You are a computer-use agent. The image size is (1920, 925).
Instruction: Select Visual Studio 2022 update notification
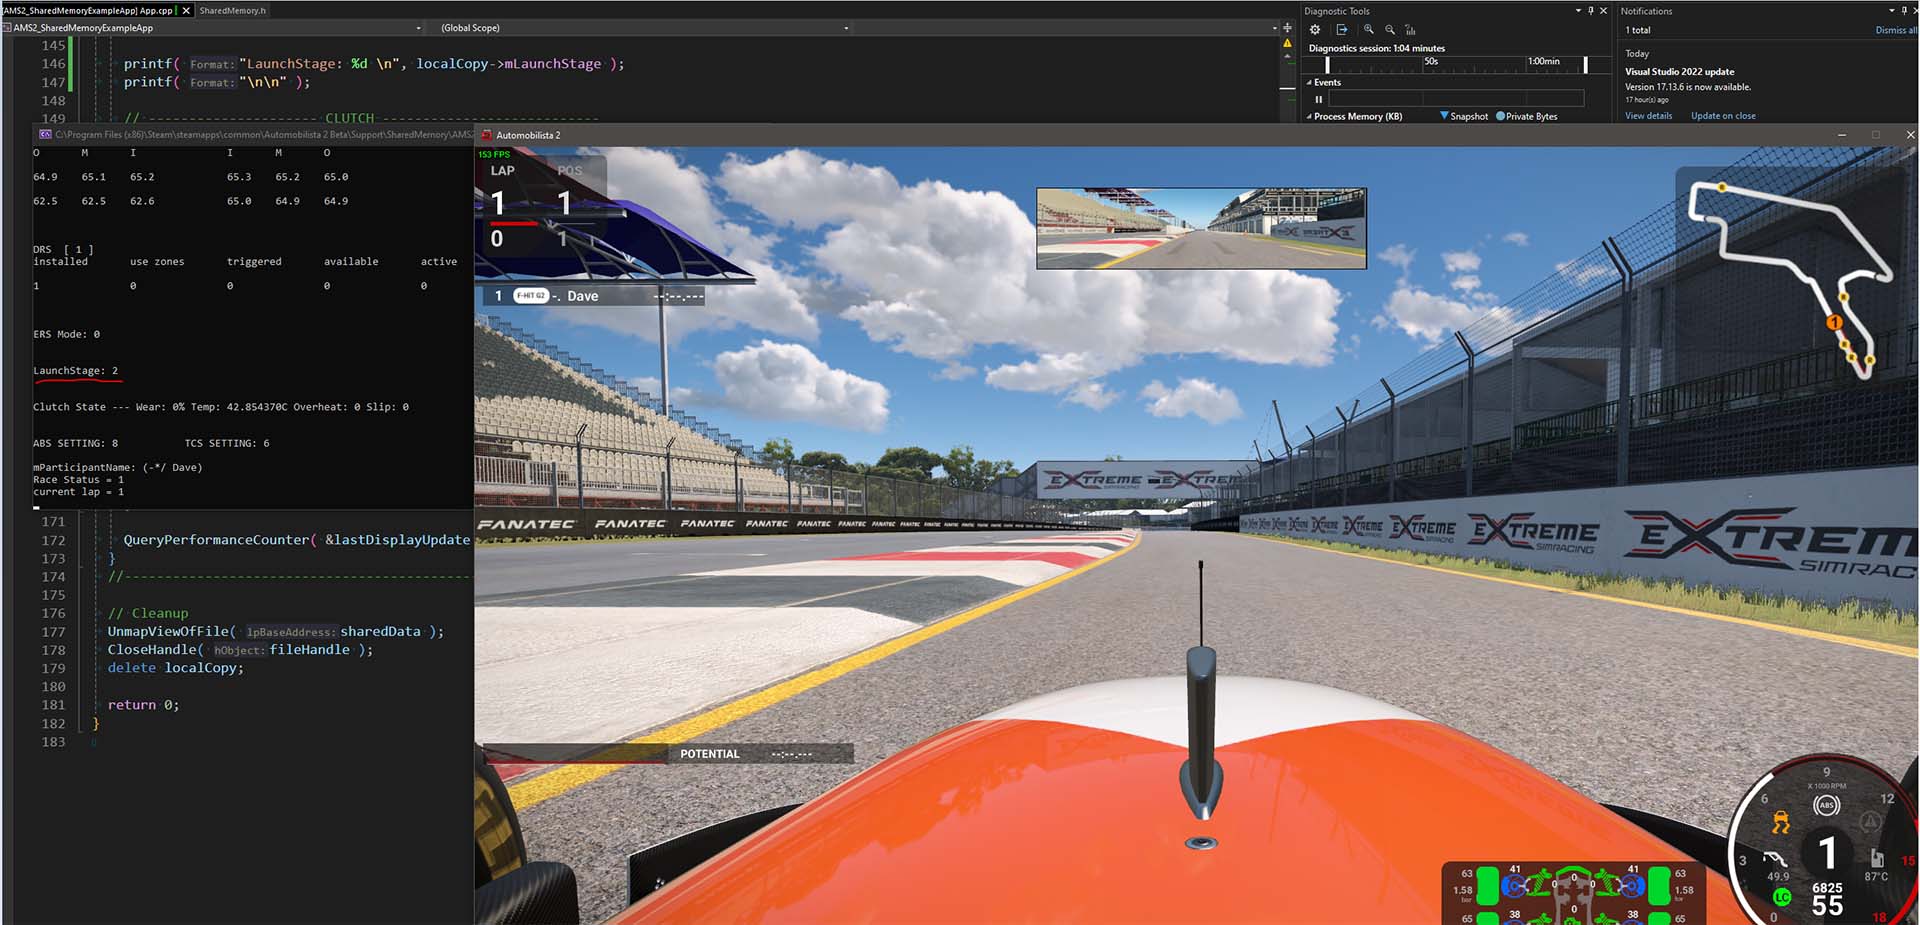point(1680,72)
